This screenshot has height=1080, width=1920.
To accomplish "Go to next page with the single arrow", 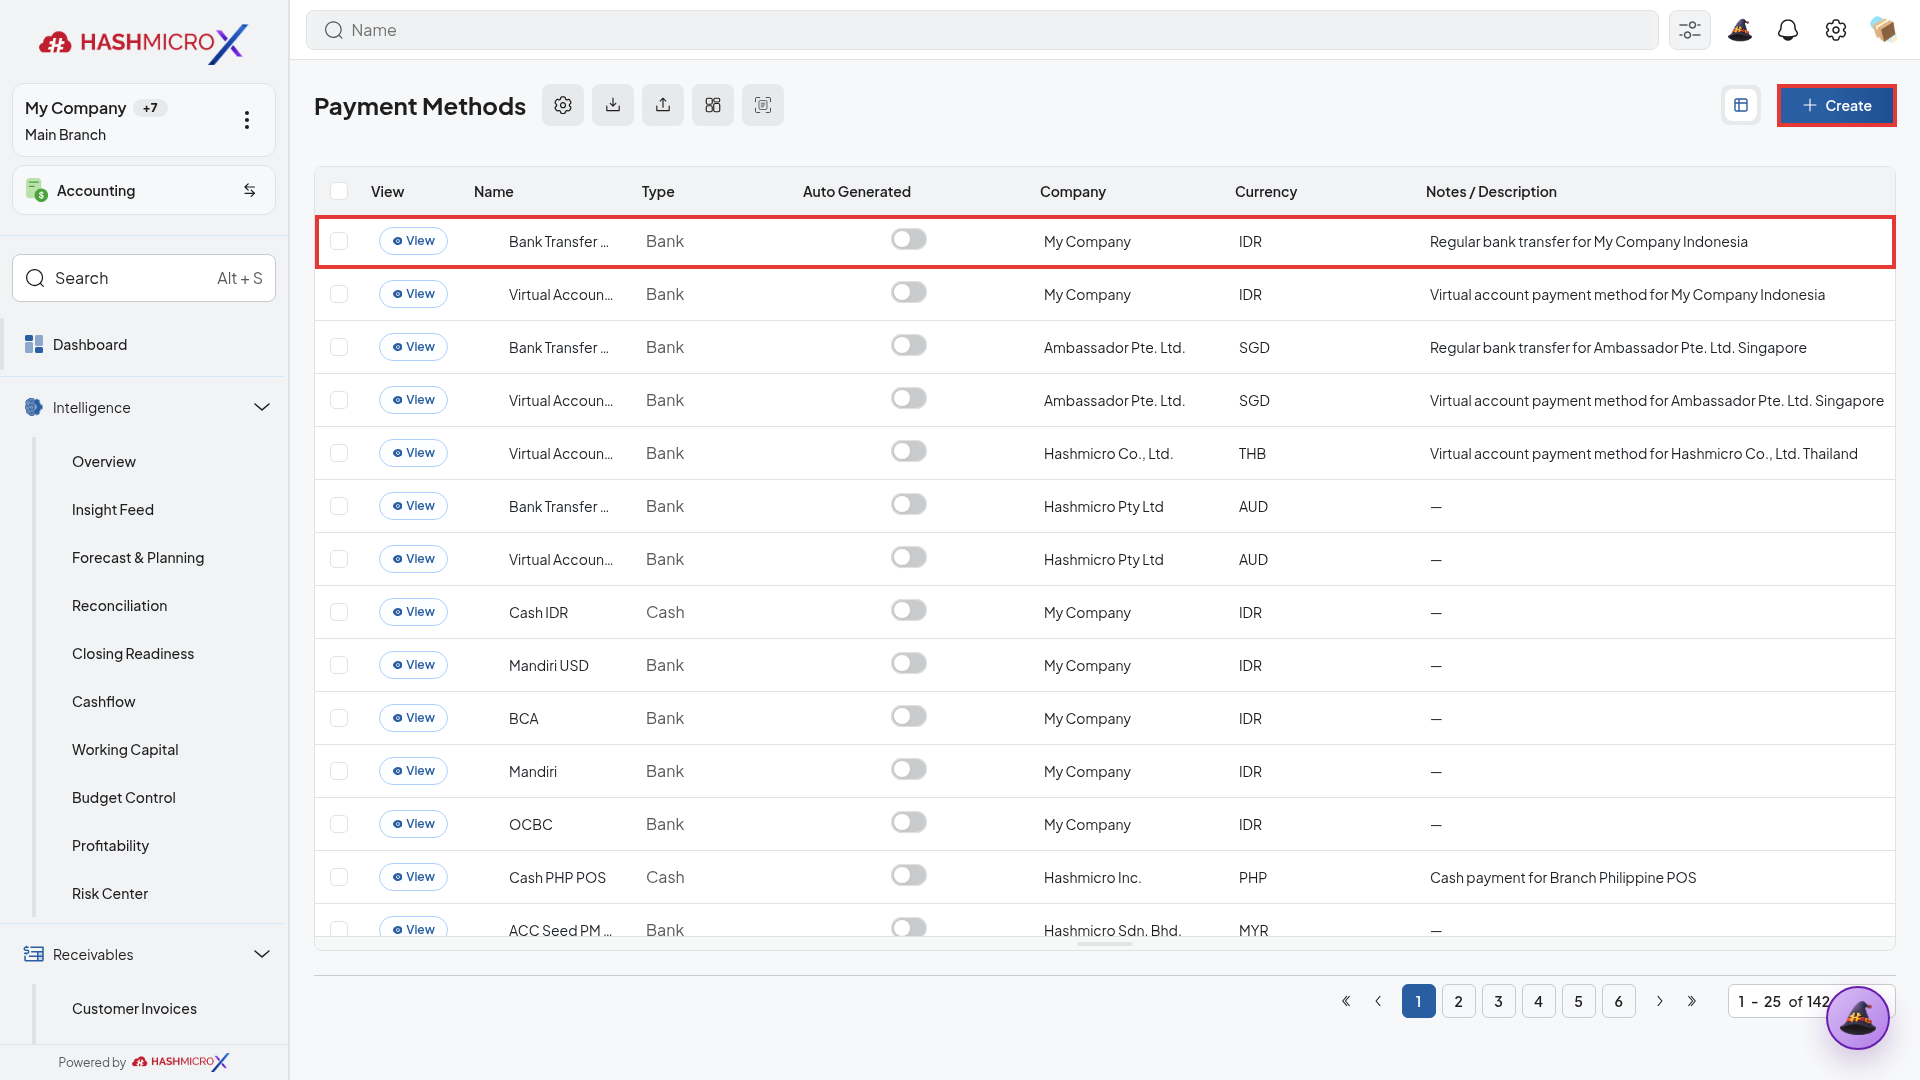I will 1660,1001.
